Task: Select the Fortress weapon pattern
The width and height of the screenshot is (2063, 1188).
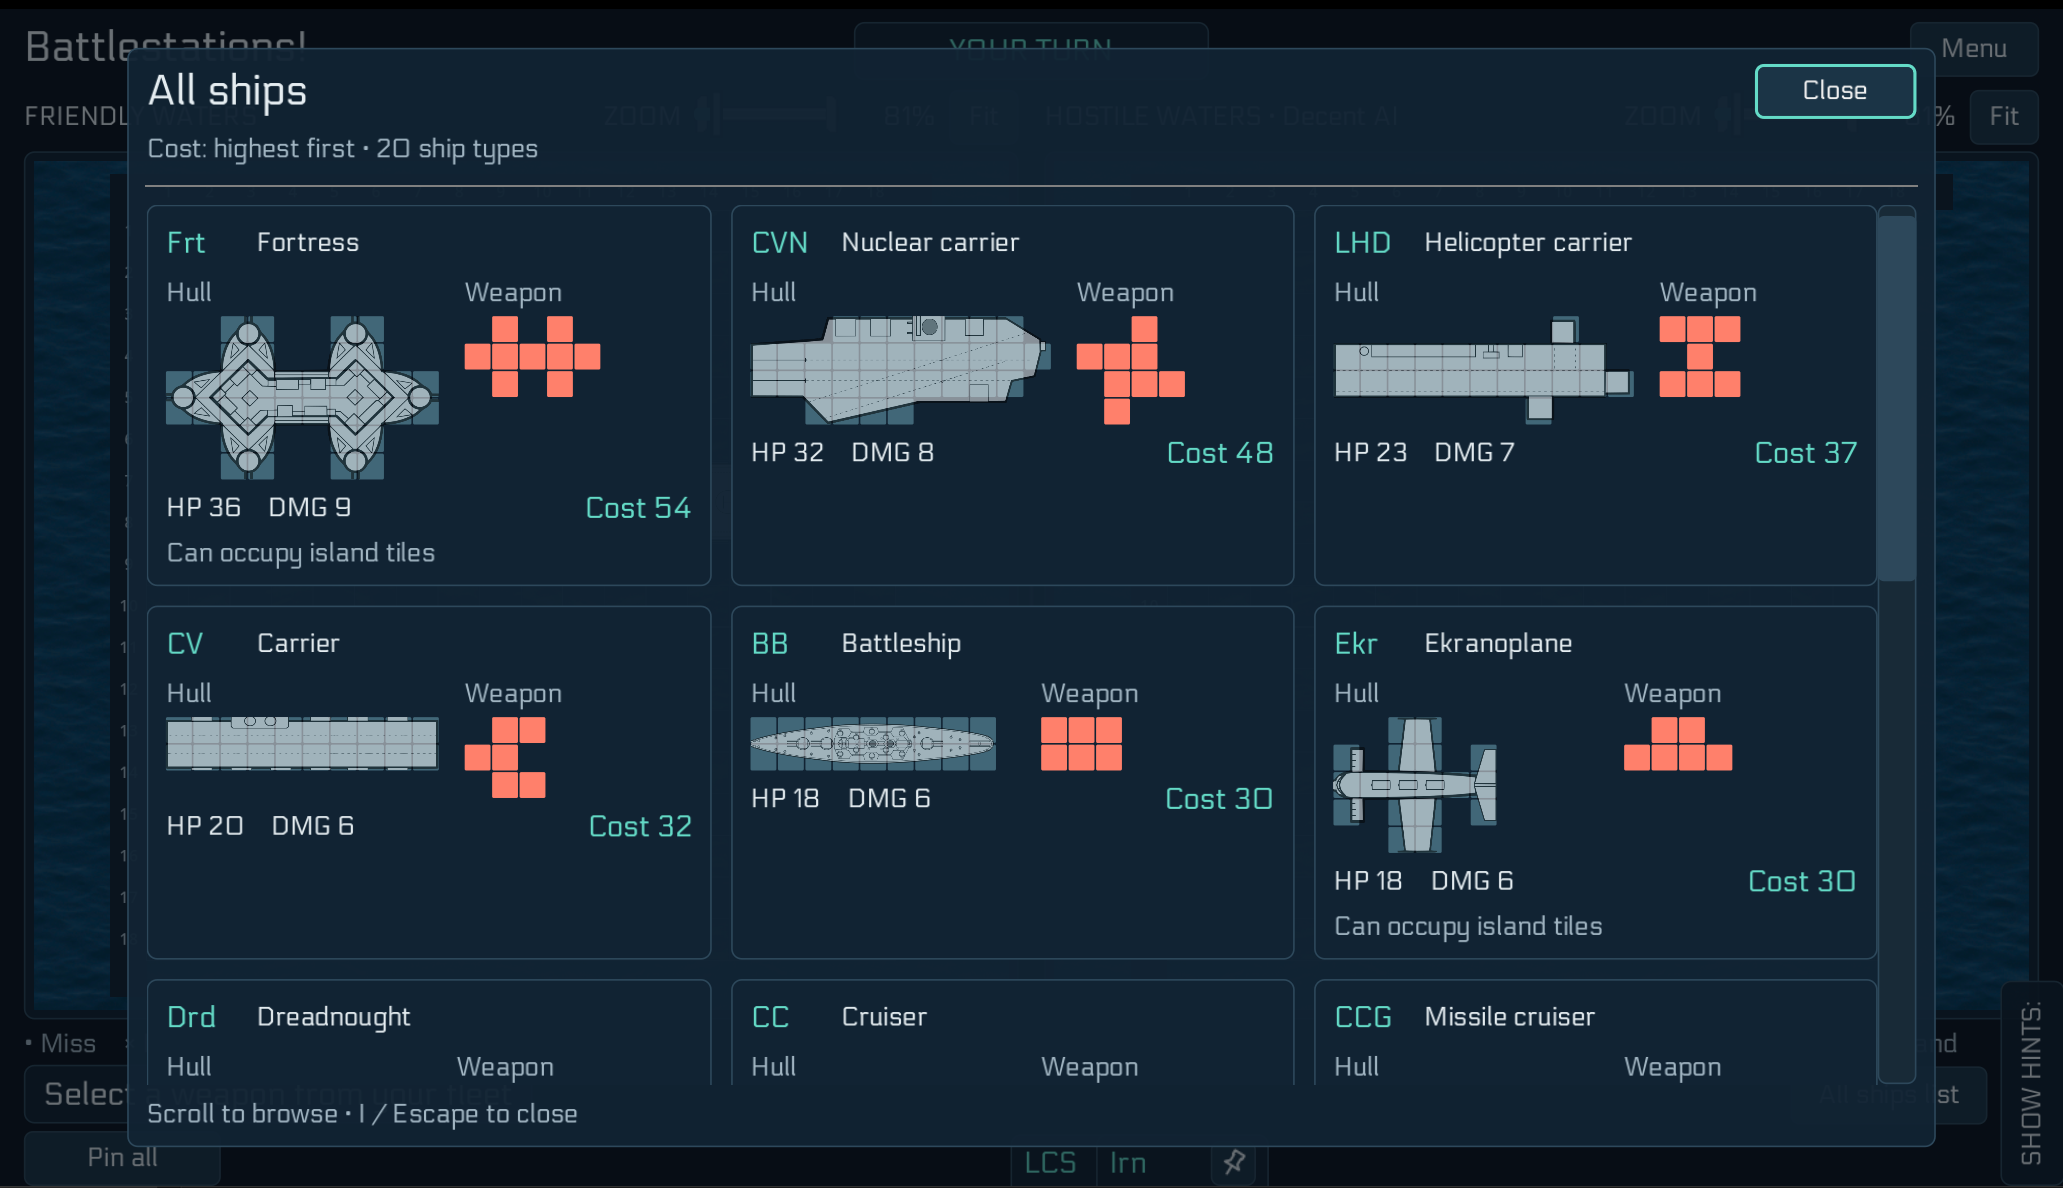Action: point(532,356)
